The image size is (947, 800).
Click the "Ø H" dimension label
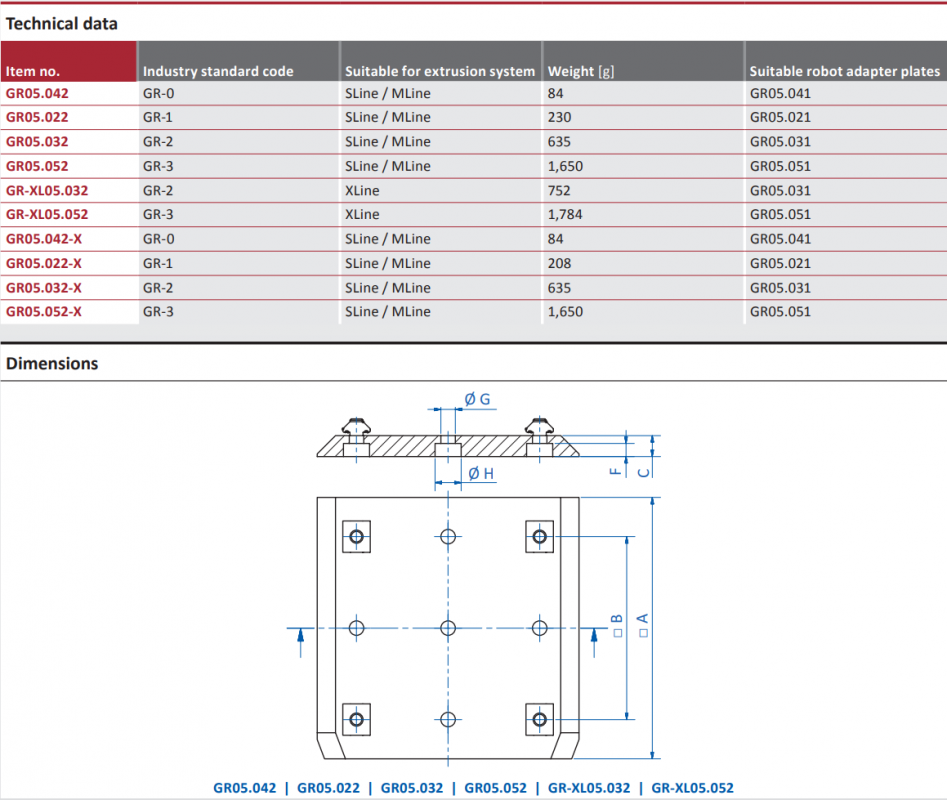tap(481, 474)
